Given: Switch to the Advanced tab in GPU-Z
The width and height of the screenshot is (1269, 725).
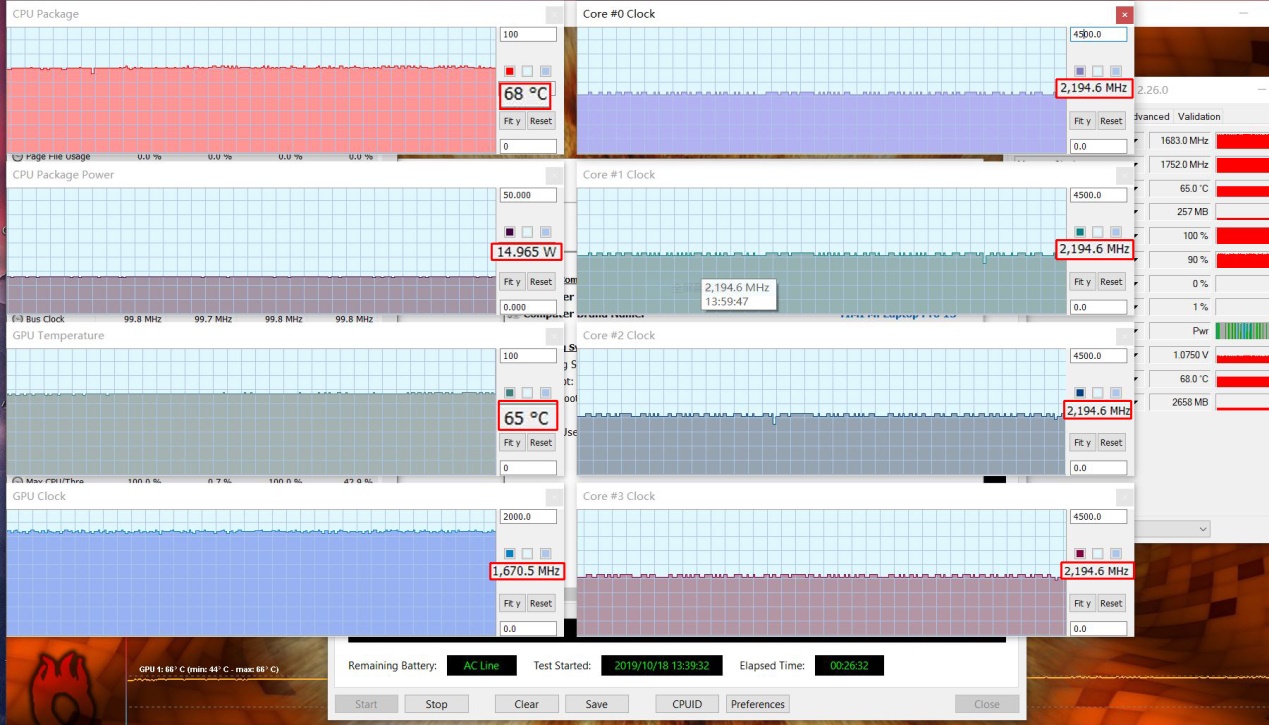Looking at the screenshot, I should coord(1152,116).
